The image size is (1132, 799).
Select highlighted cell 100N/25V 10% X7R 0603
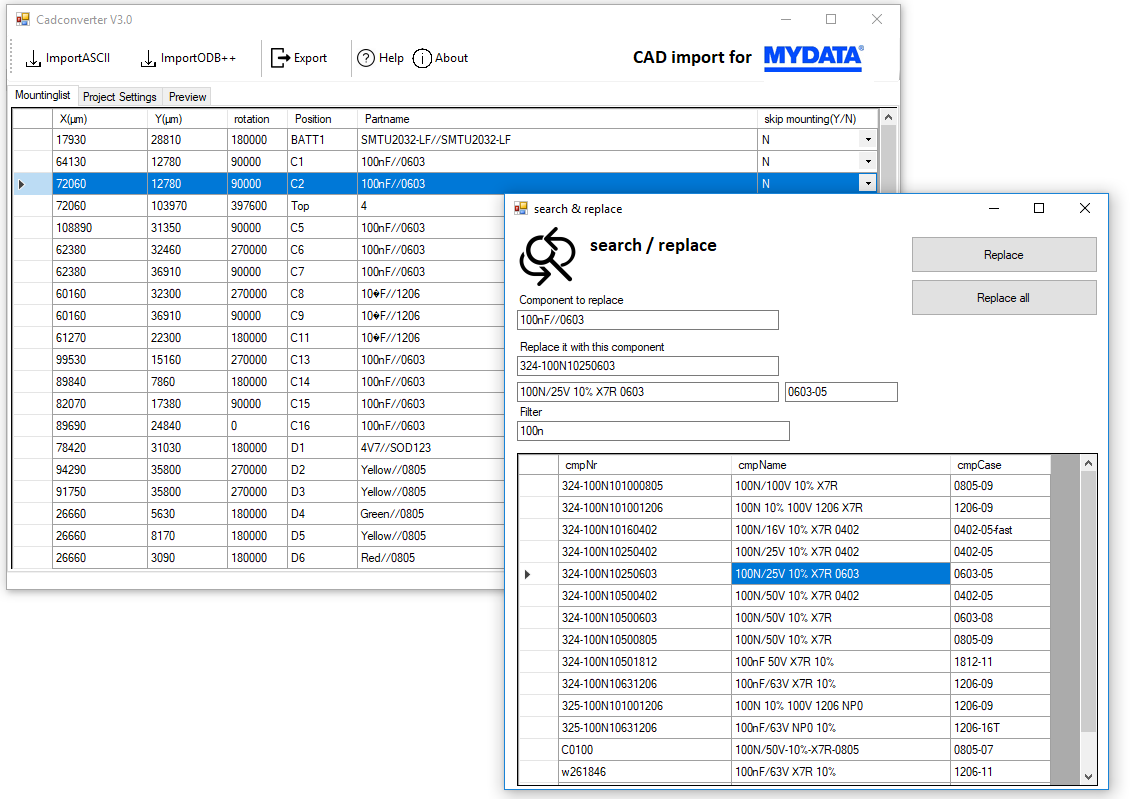[x=841, y=574]
